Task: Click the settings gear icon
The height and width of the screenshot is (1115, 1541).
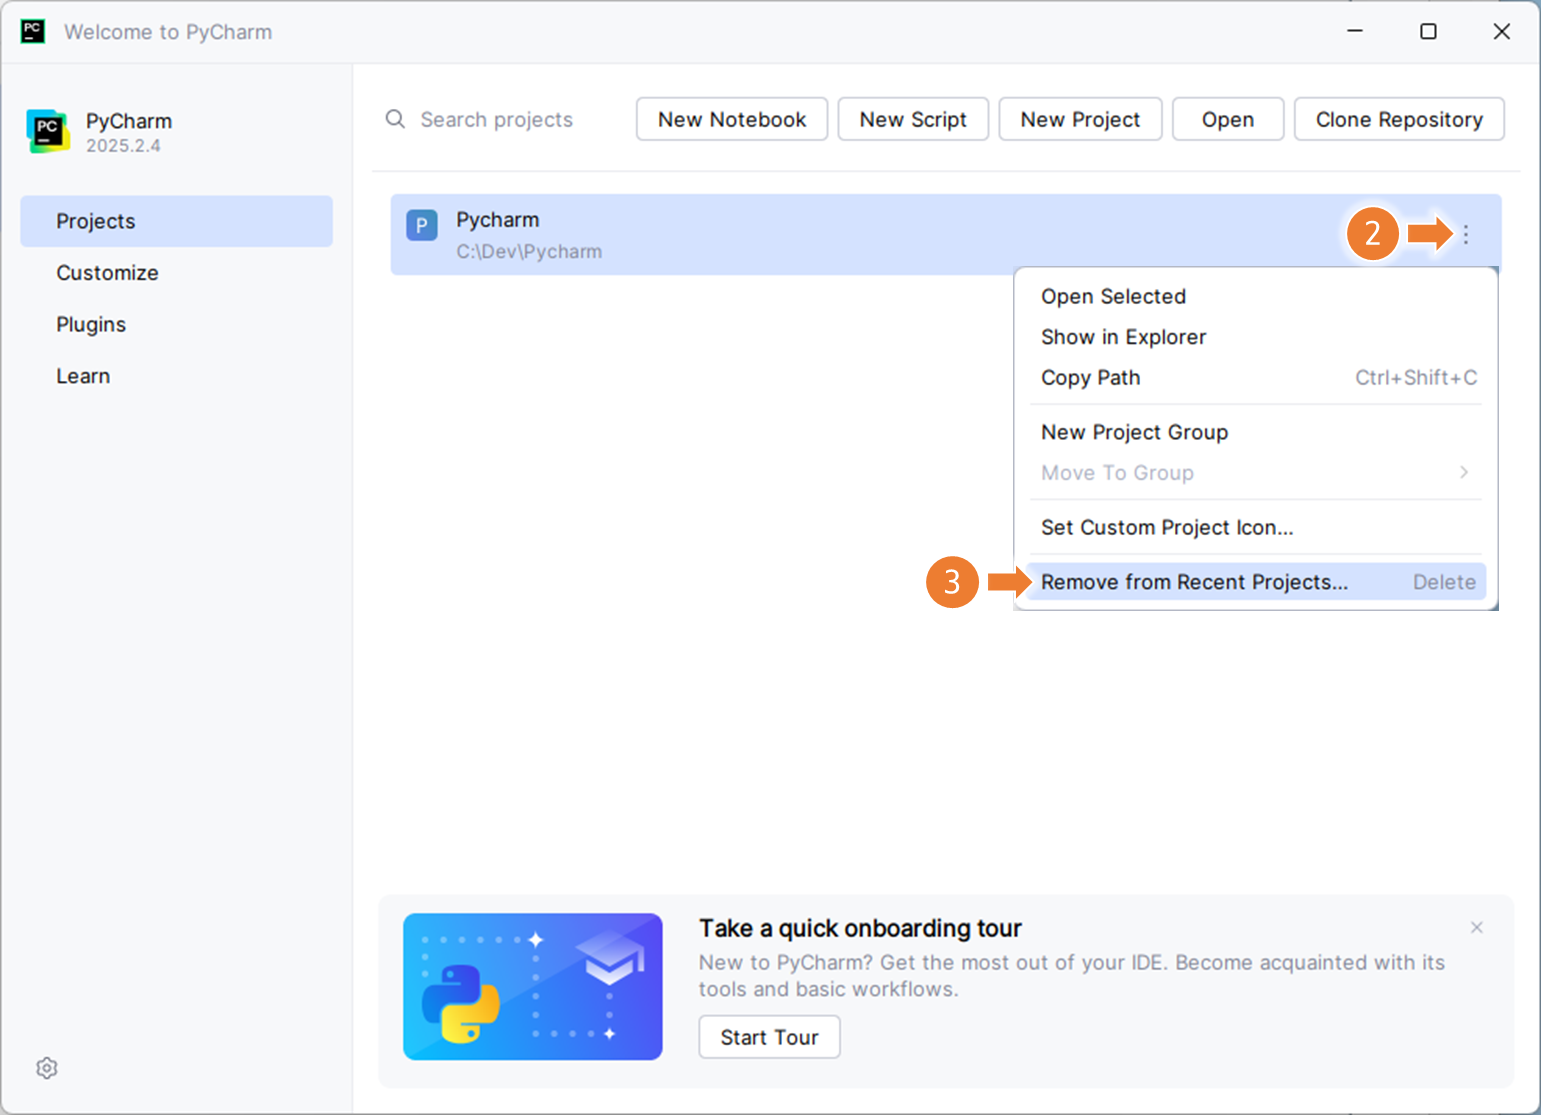Action: point(47,1068)
